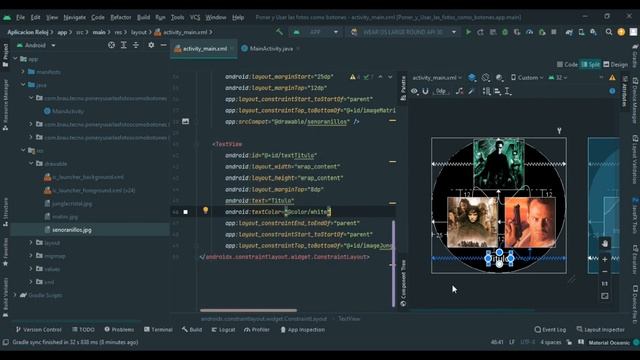Click the light bulb quick-fix icon
This screenshot has height=360, width=640.
205,210
